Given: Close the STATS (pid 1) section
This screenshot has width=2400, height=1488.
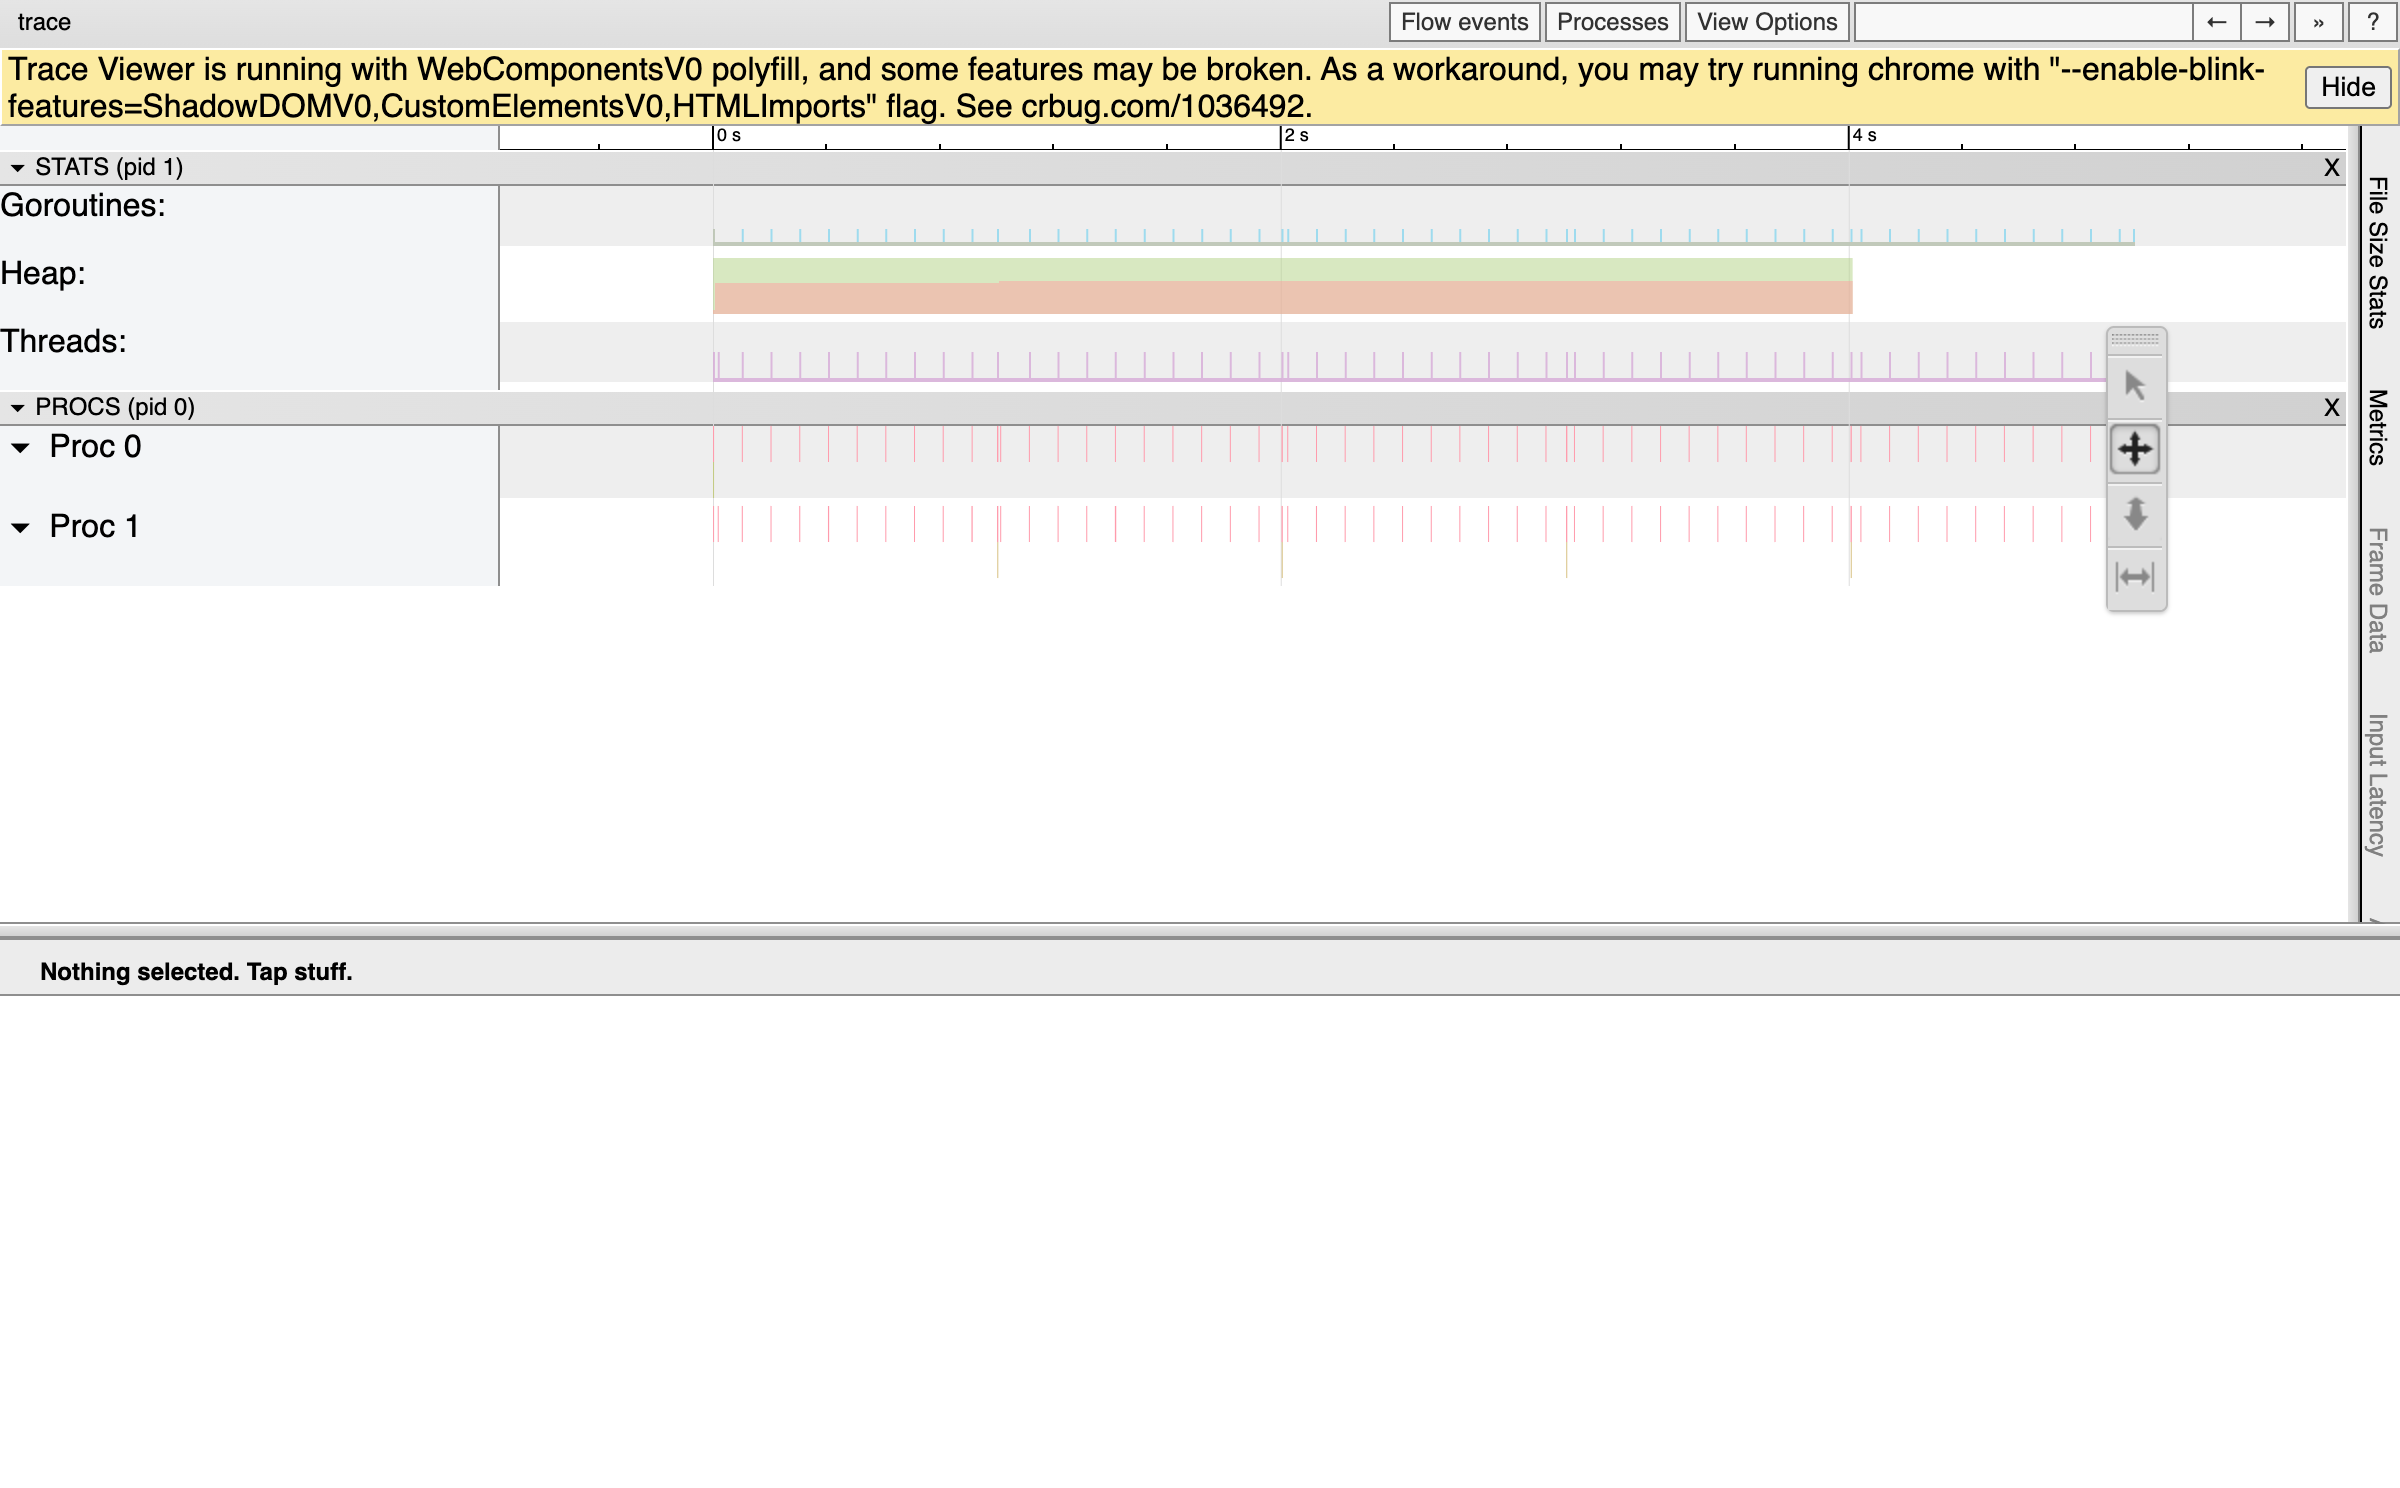Looking at the screenshot, I should click(2331, 168).
